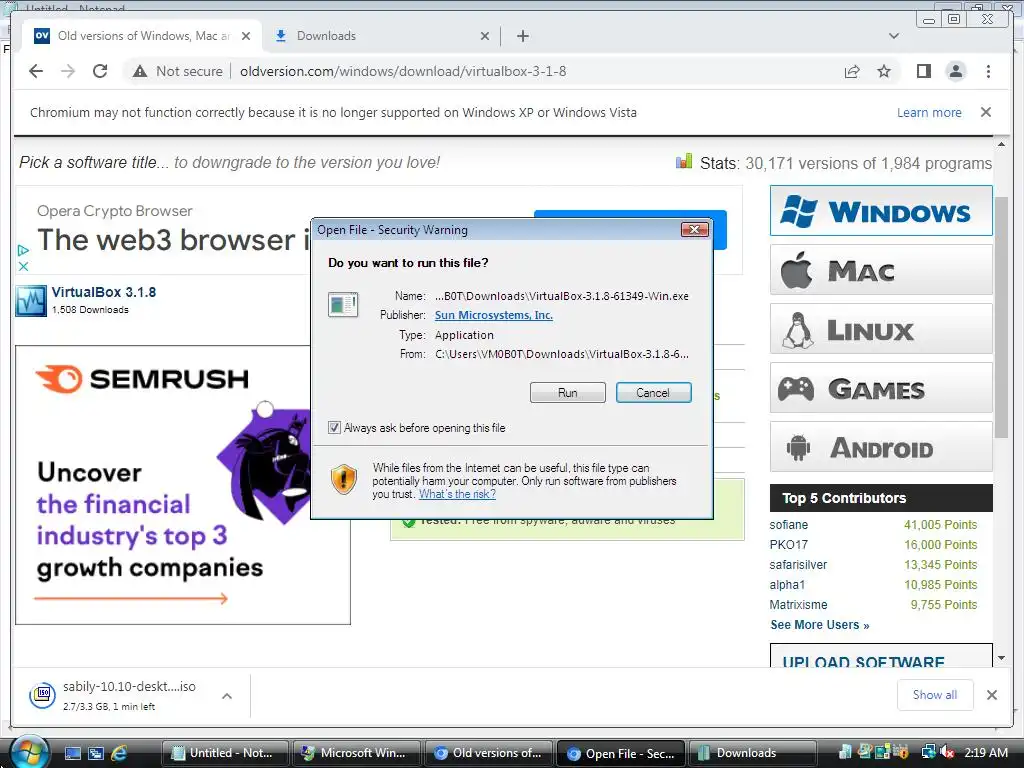1024x768 pixels.
Task: Click the muted volume tray icon
Action: click(x=947, y=752)
